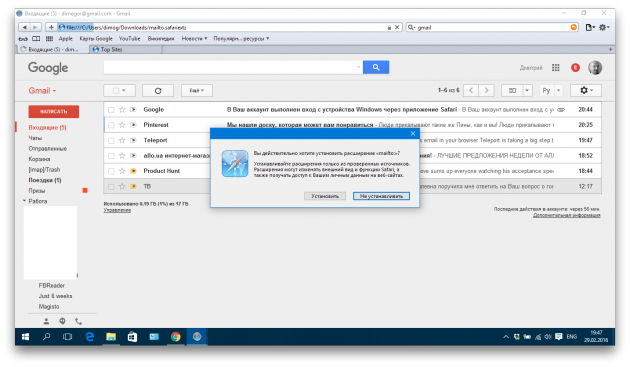Screen dimensions: 630x367
Task: Tick the ТВ email checkbox
Action: click(111, 187)
